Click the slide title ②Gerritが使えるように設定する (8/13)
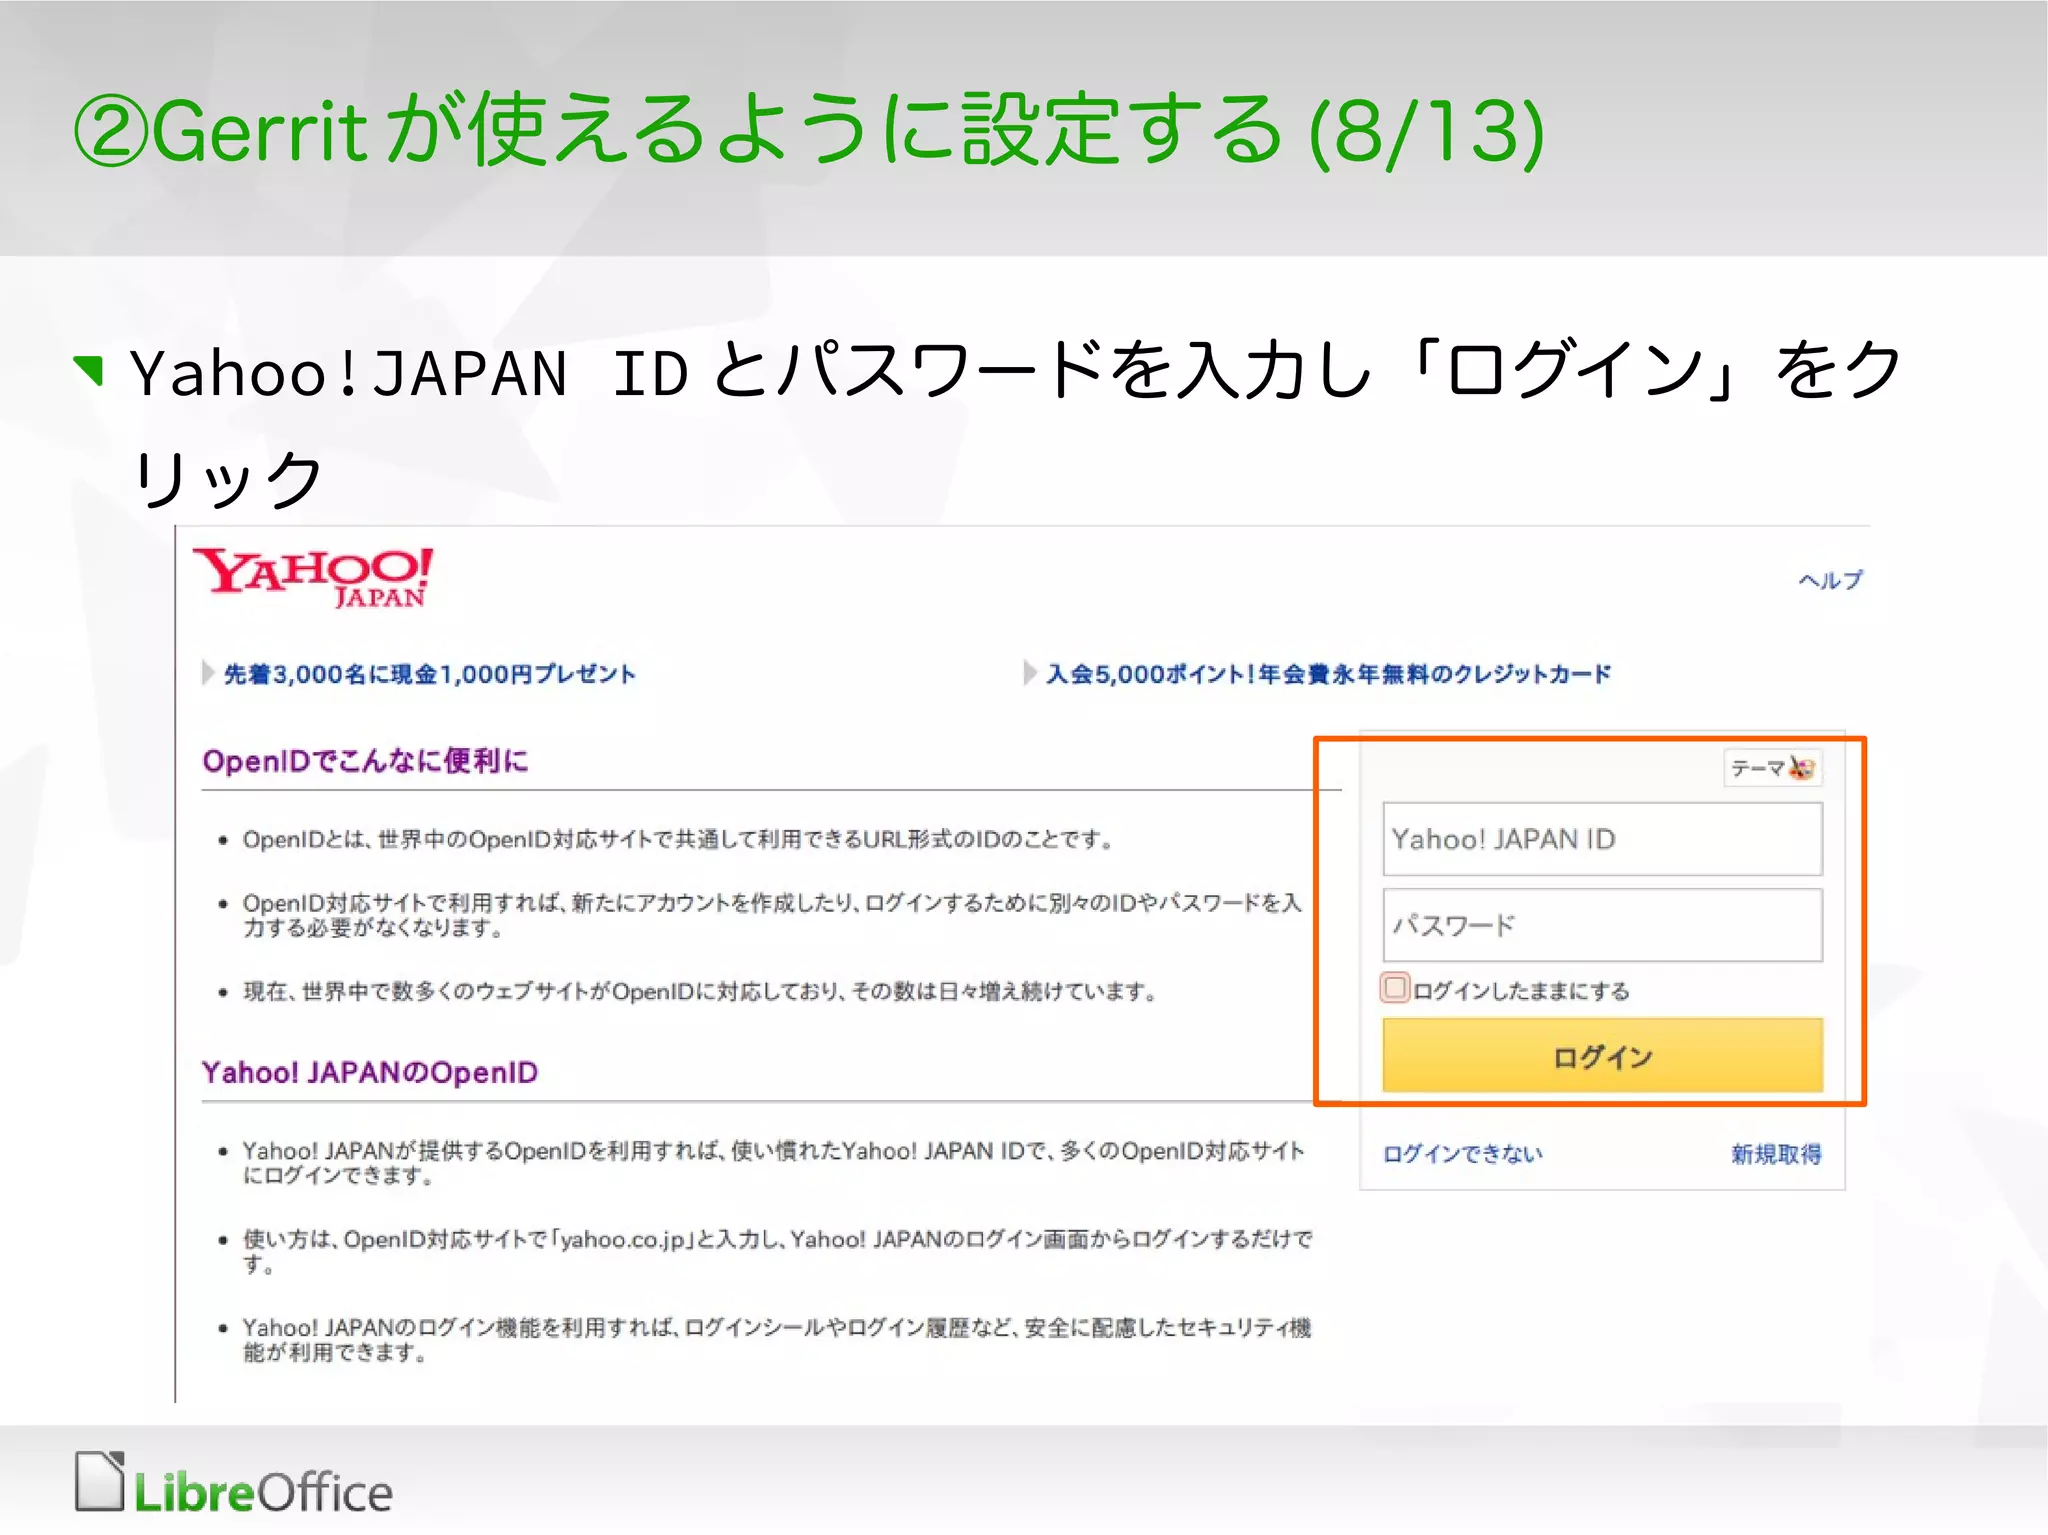 810,130
